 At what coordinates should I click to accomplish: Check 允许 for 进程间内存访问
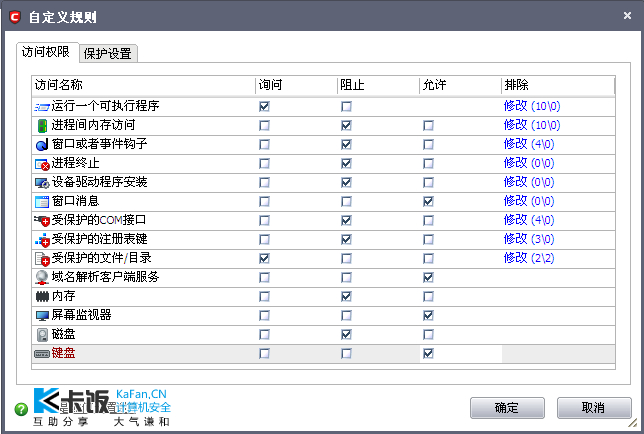tap(428, 126)
